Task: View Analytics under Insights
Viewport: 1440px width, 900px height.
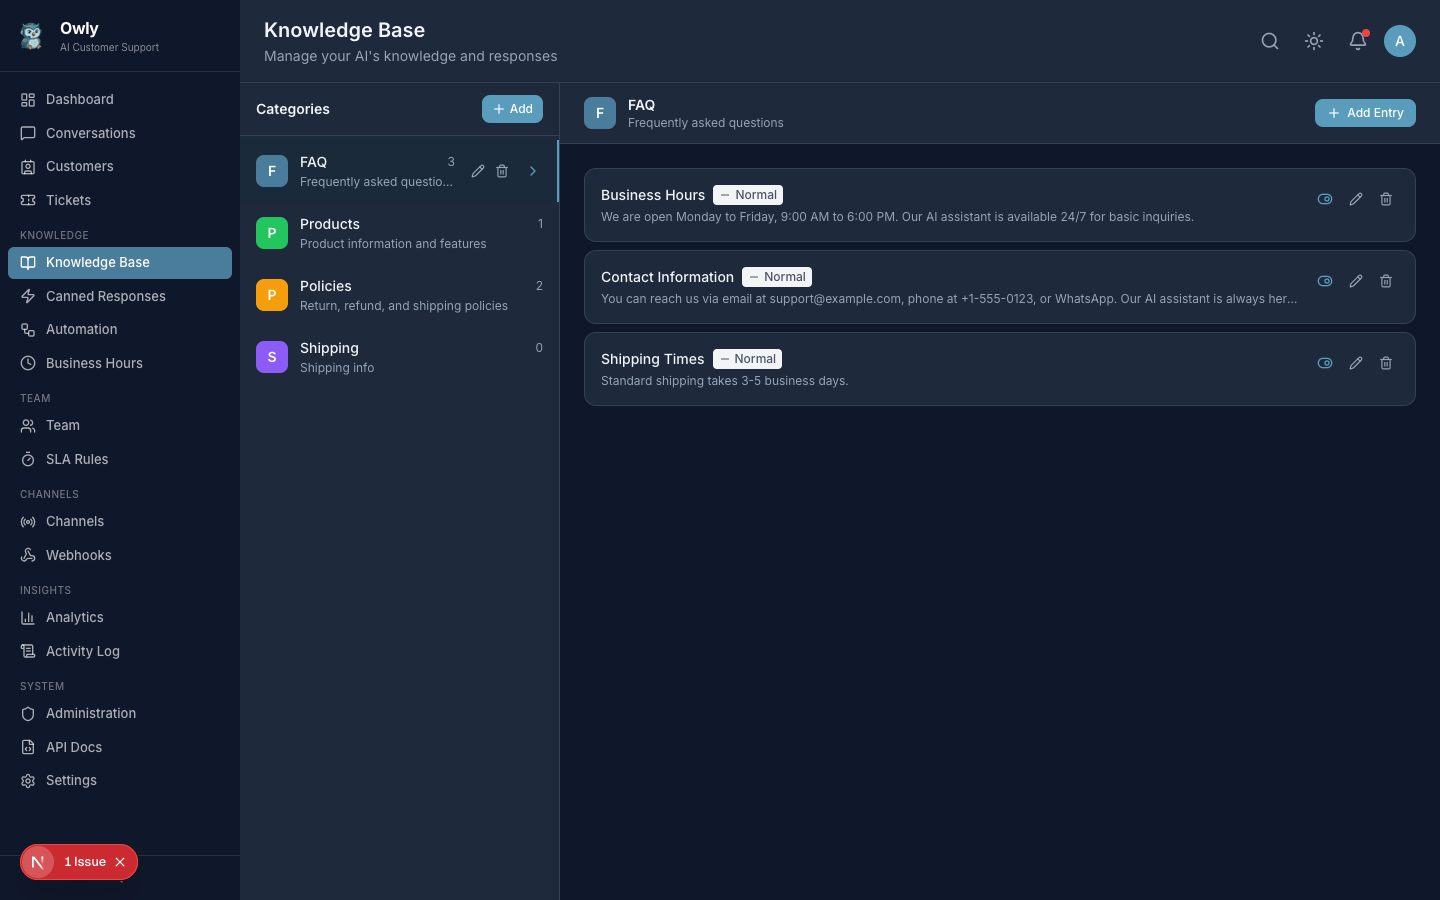Action: [x=74, y=617]
